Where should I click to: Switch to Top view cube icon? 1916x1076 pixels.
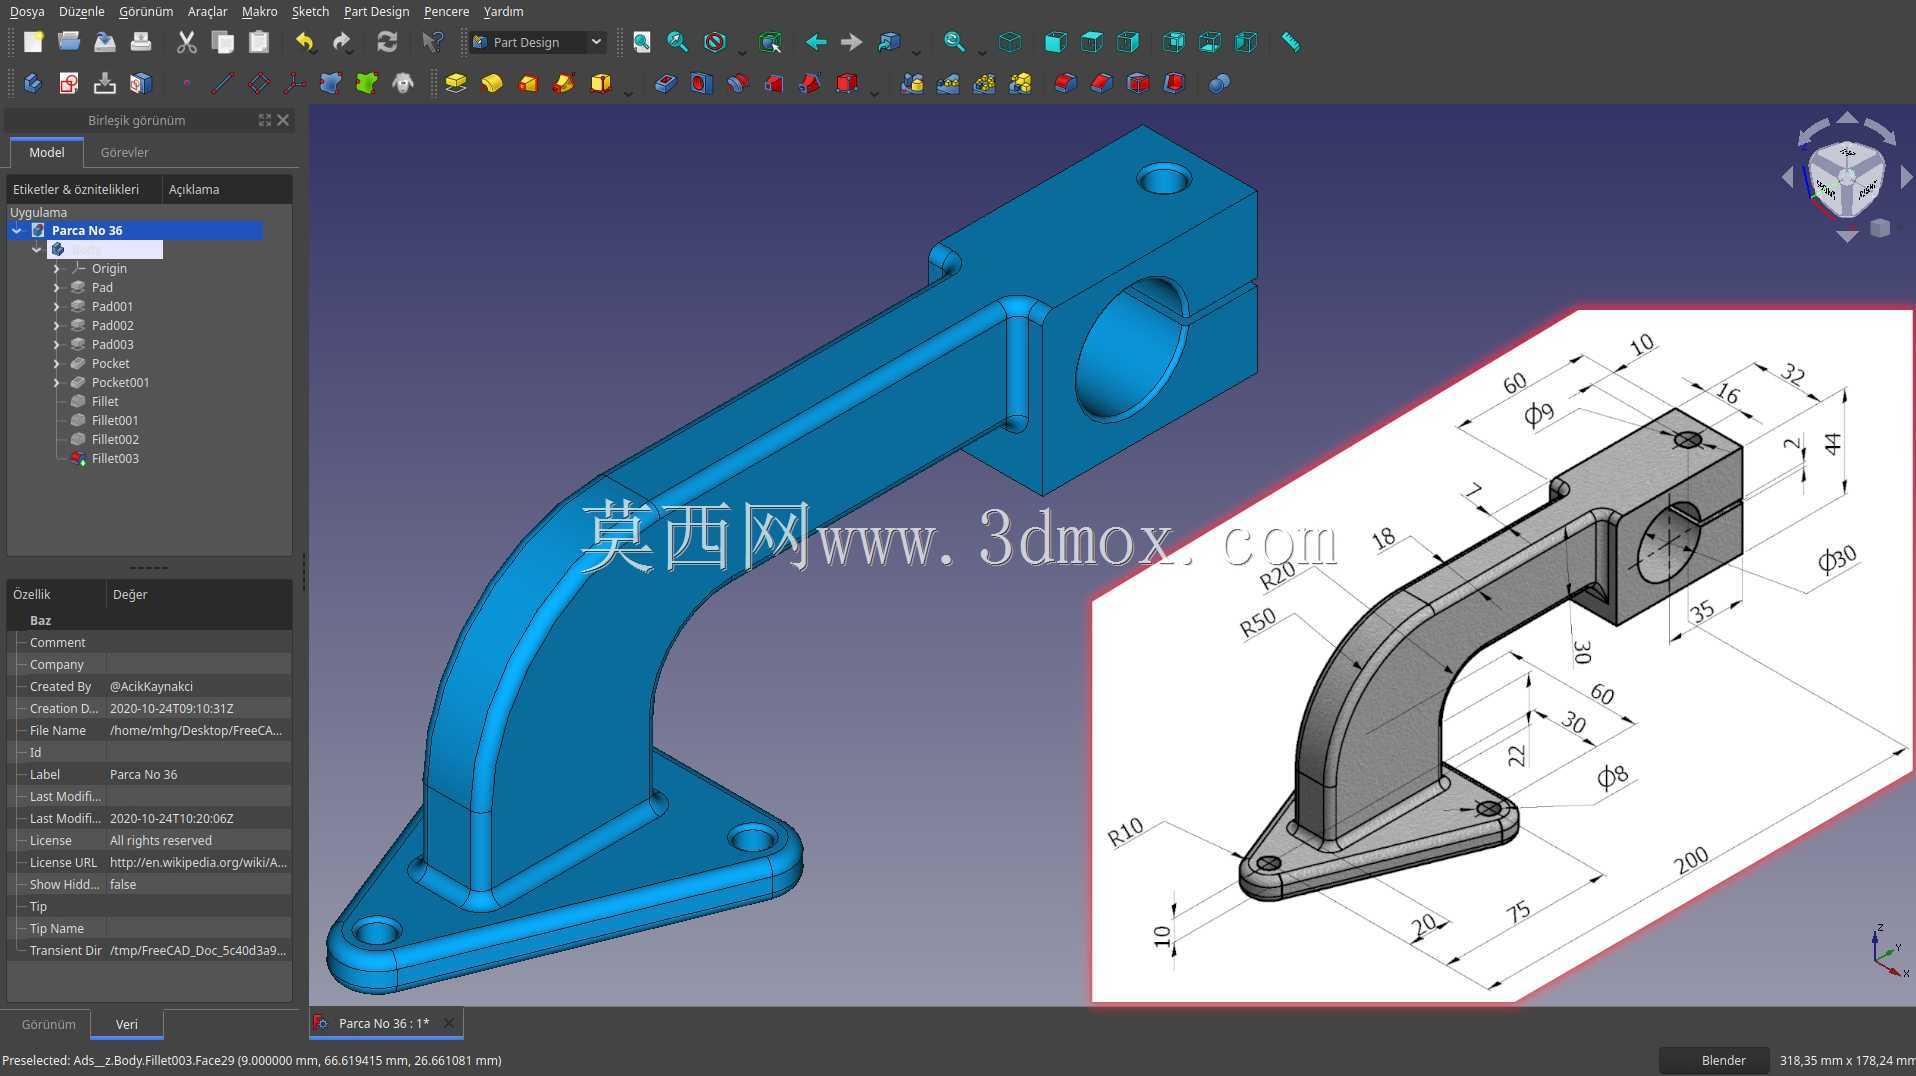click(x=1092, y=42)
